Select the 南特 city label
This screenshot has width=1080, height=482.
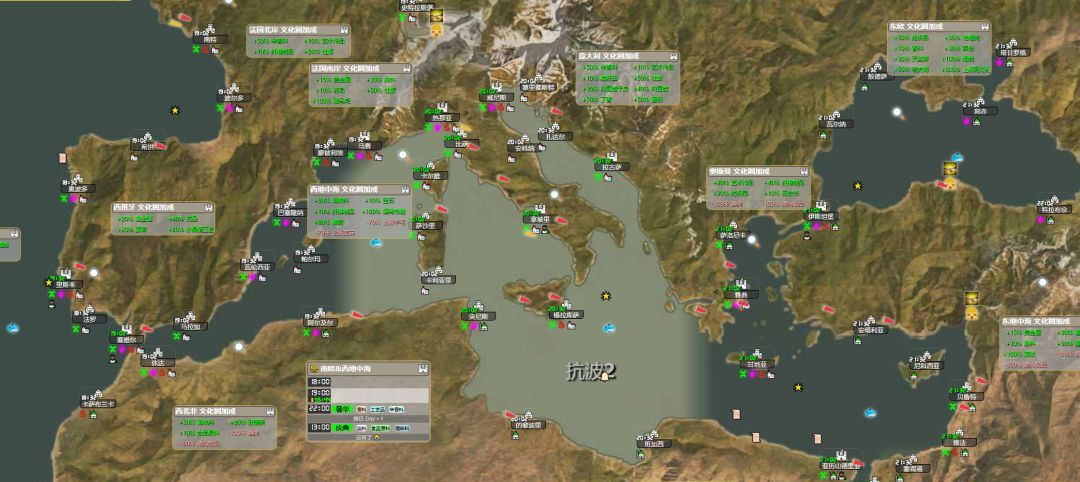(x=209, y=40)
